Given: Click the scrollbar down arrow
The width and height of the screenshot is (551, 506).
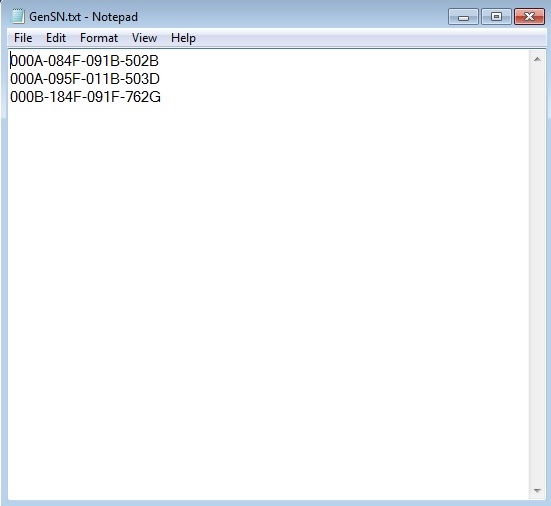Looking at the screenshot, I should pos(537,490).
